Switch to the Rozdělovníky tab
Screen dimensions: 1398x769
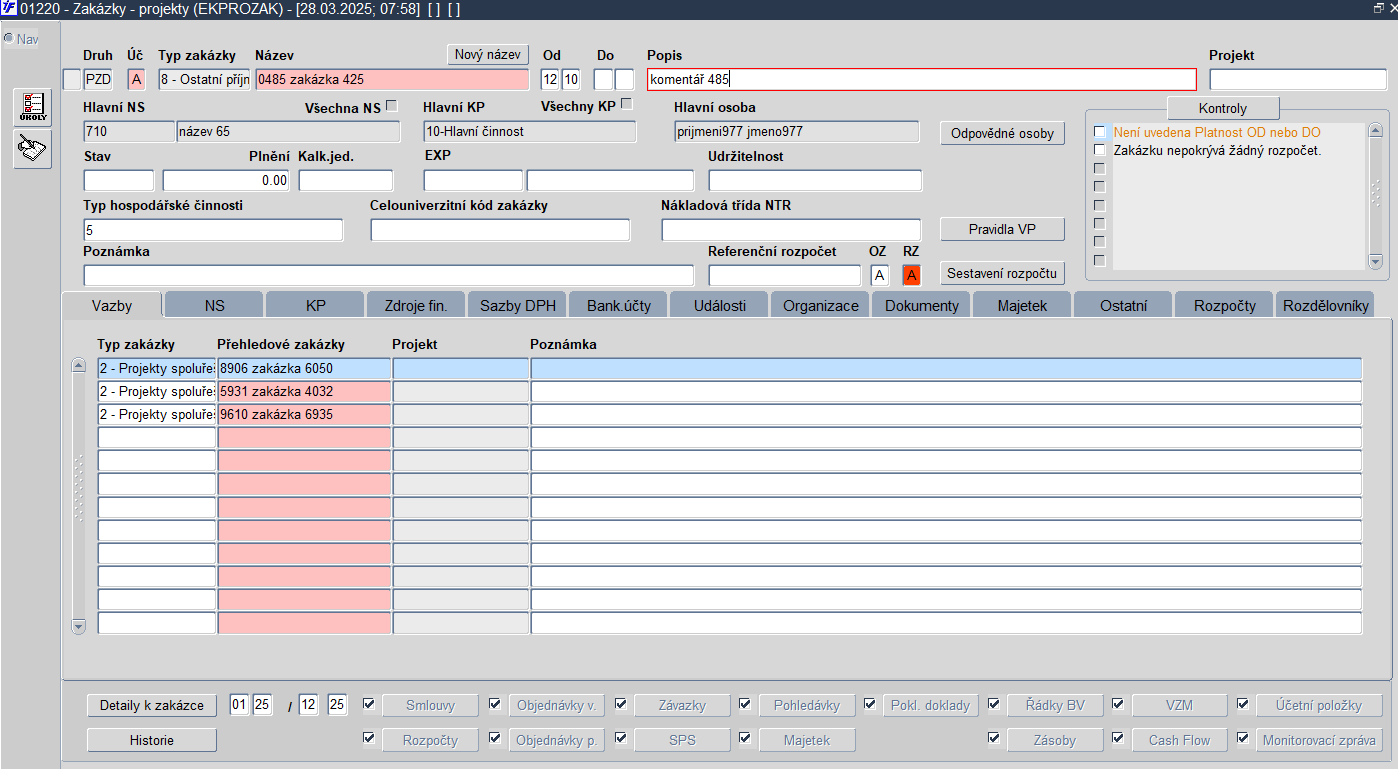click(x=1325, y=305)
